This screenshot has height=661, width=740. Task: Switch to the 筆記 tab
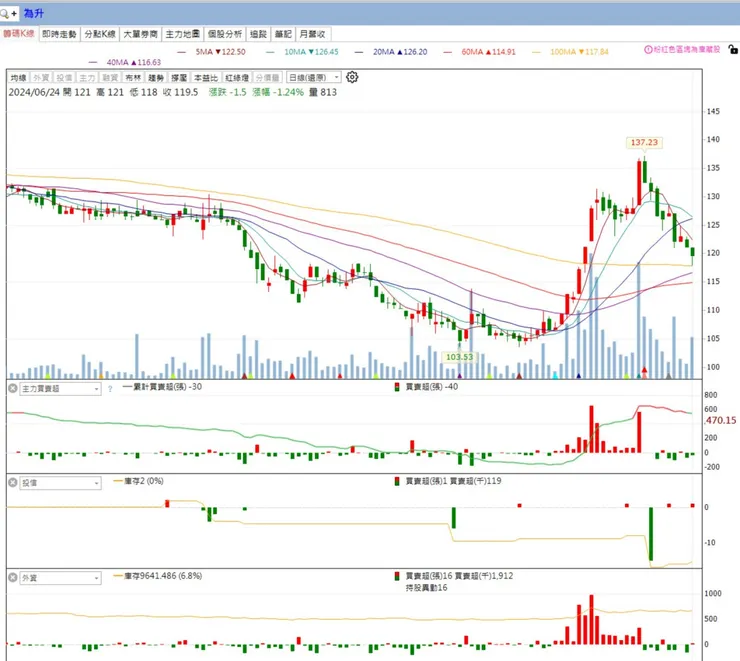coord(283,34)
